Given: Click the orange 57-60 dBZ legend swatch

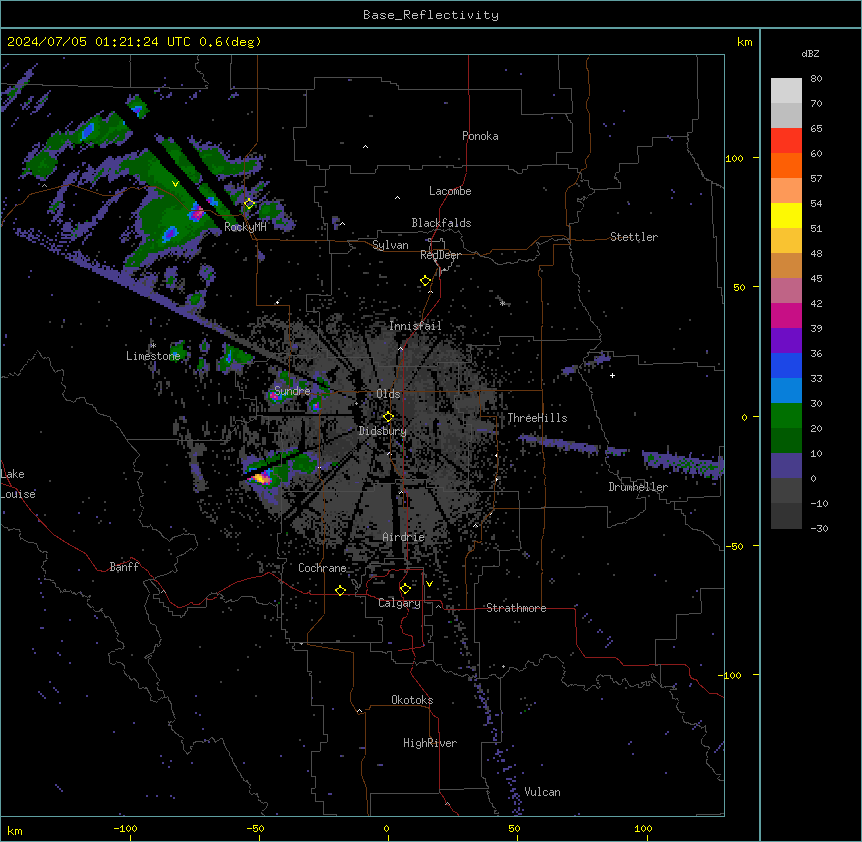Looking at the screenshot, I should click(x=786, y=165).
